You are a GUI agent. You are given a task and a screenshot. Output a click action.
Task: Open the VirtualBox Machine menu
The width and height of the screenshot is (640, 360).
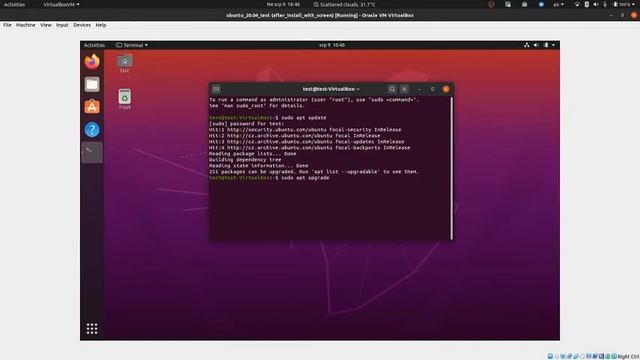pos(26,25)
